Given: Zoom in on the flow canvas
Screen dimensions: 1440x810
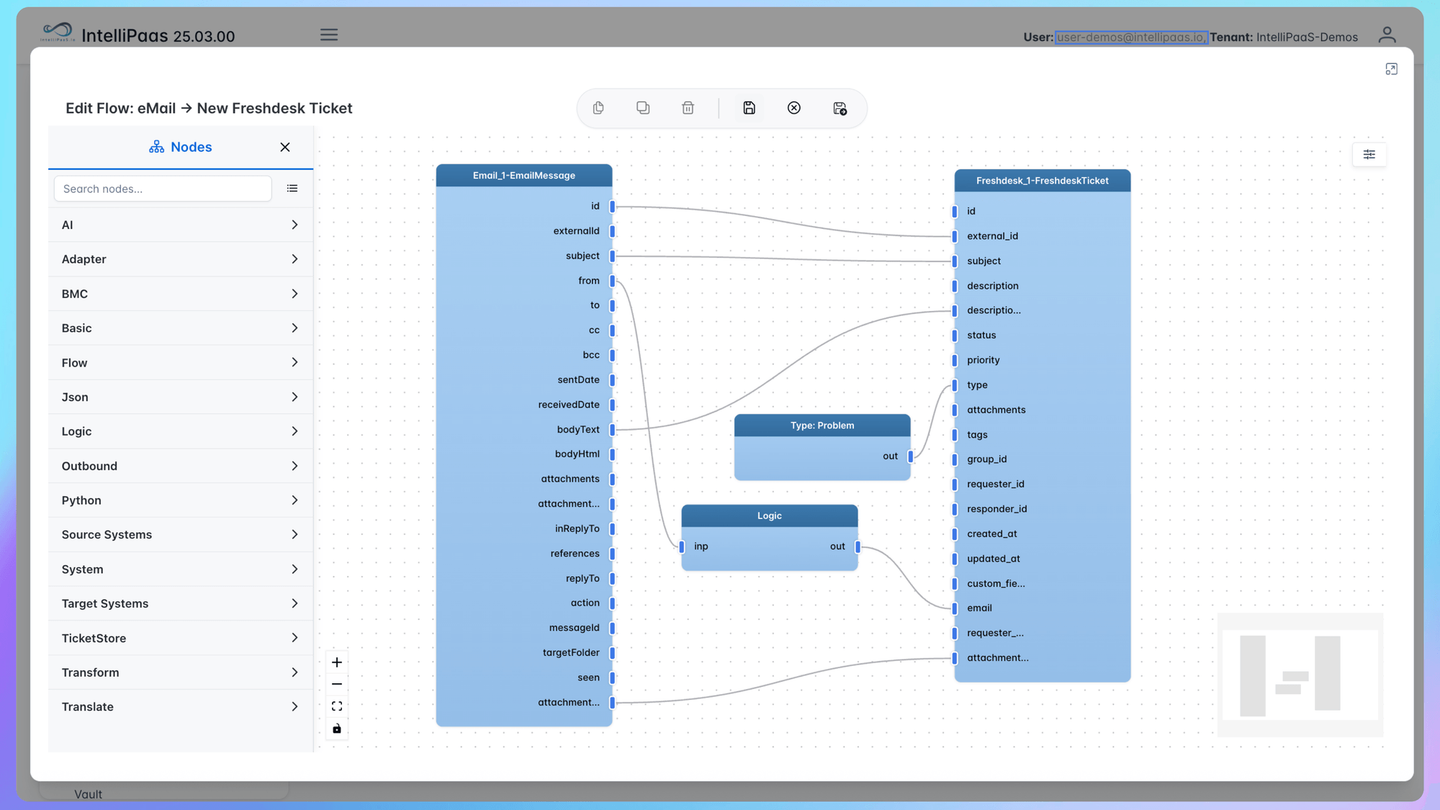Looking at the screenshot, I should [x=337, y=662].
